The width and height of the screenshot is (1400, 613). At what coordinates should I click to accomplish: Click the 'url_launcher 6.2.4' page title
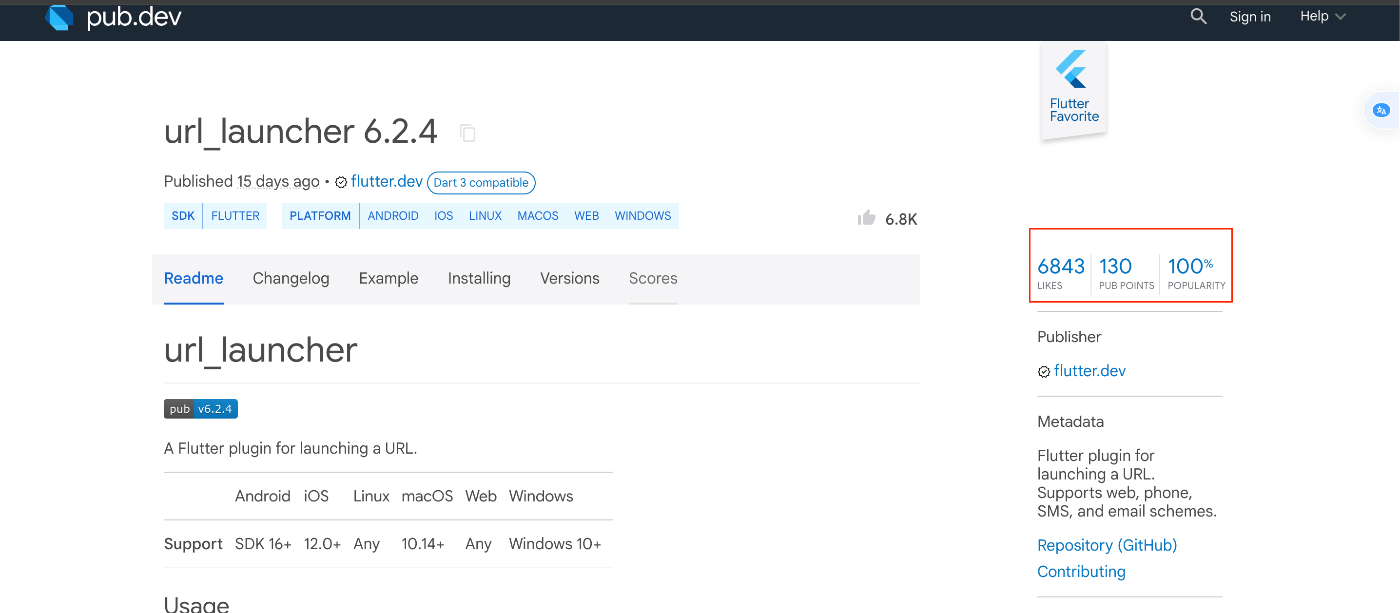301,132
